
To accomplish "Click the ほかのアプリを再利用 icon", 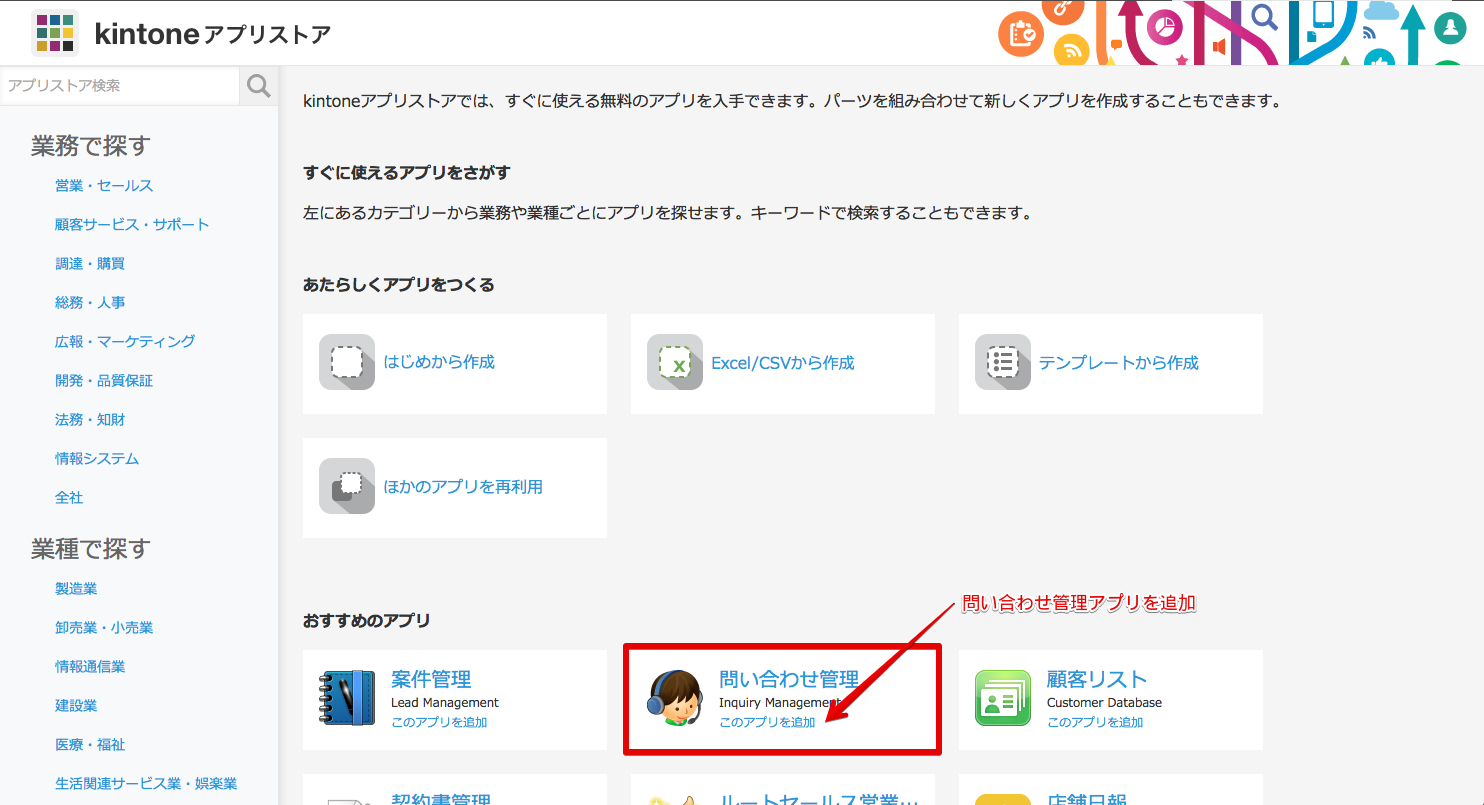I will point(347,486).
